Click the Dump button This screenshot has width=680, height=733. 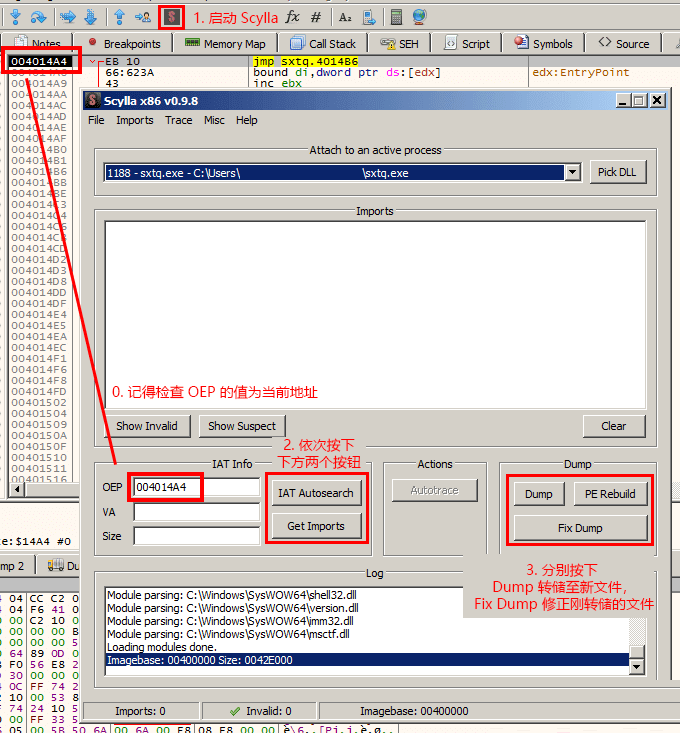[x=539, y=494]
